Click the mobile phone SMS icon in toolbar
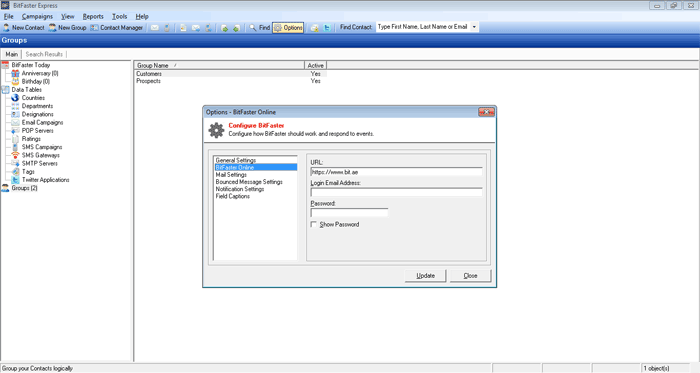This screenshot has height=373, width=700. (167, 28)
